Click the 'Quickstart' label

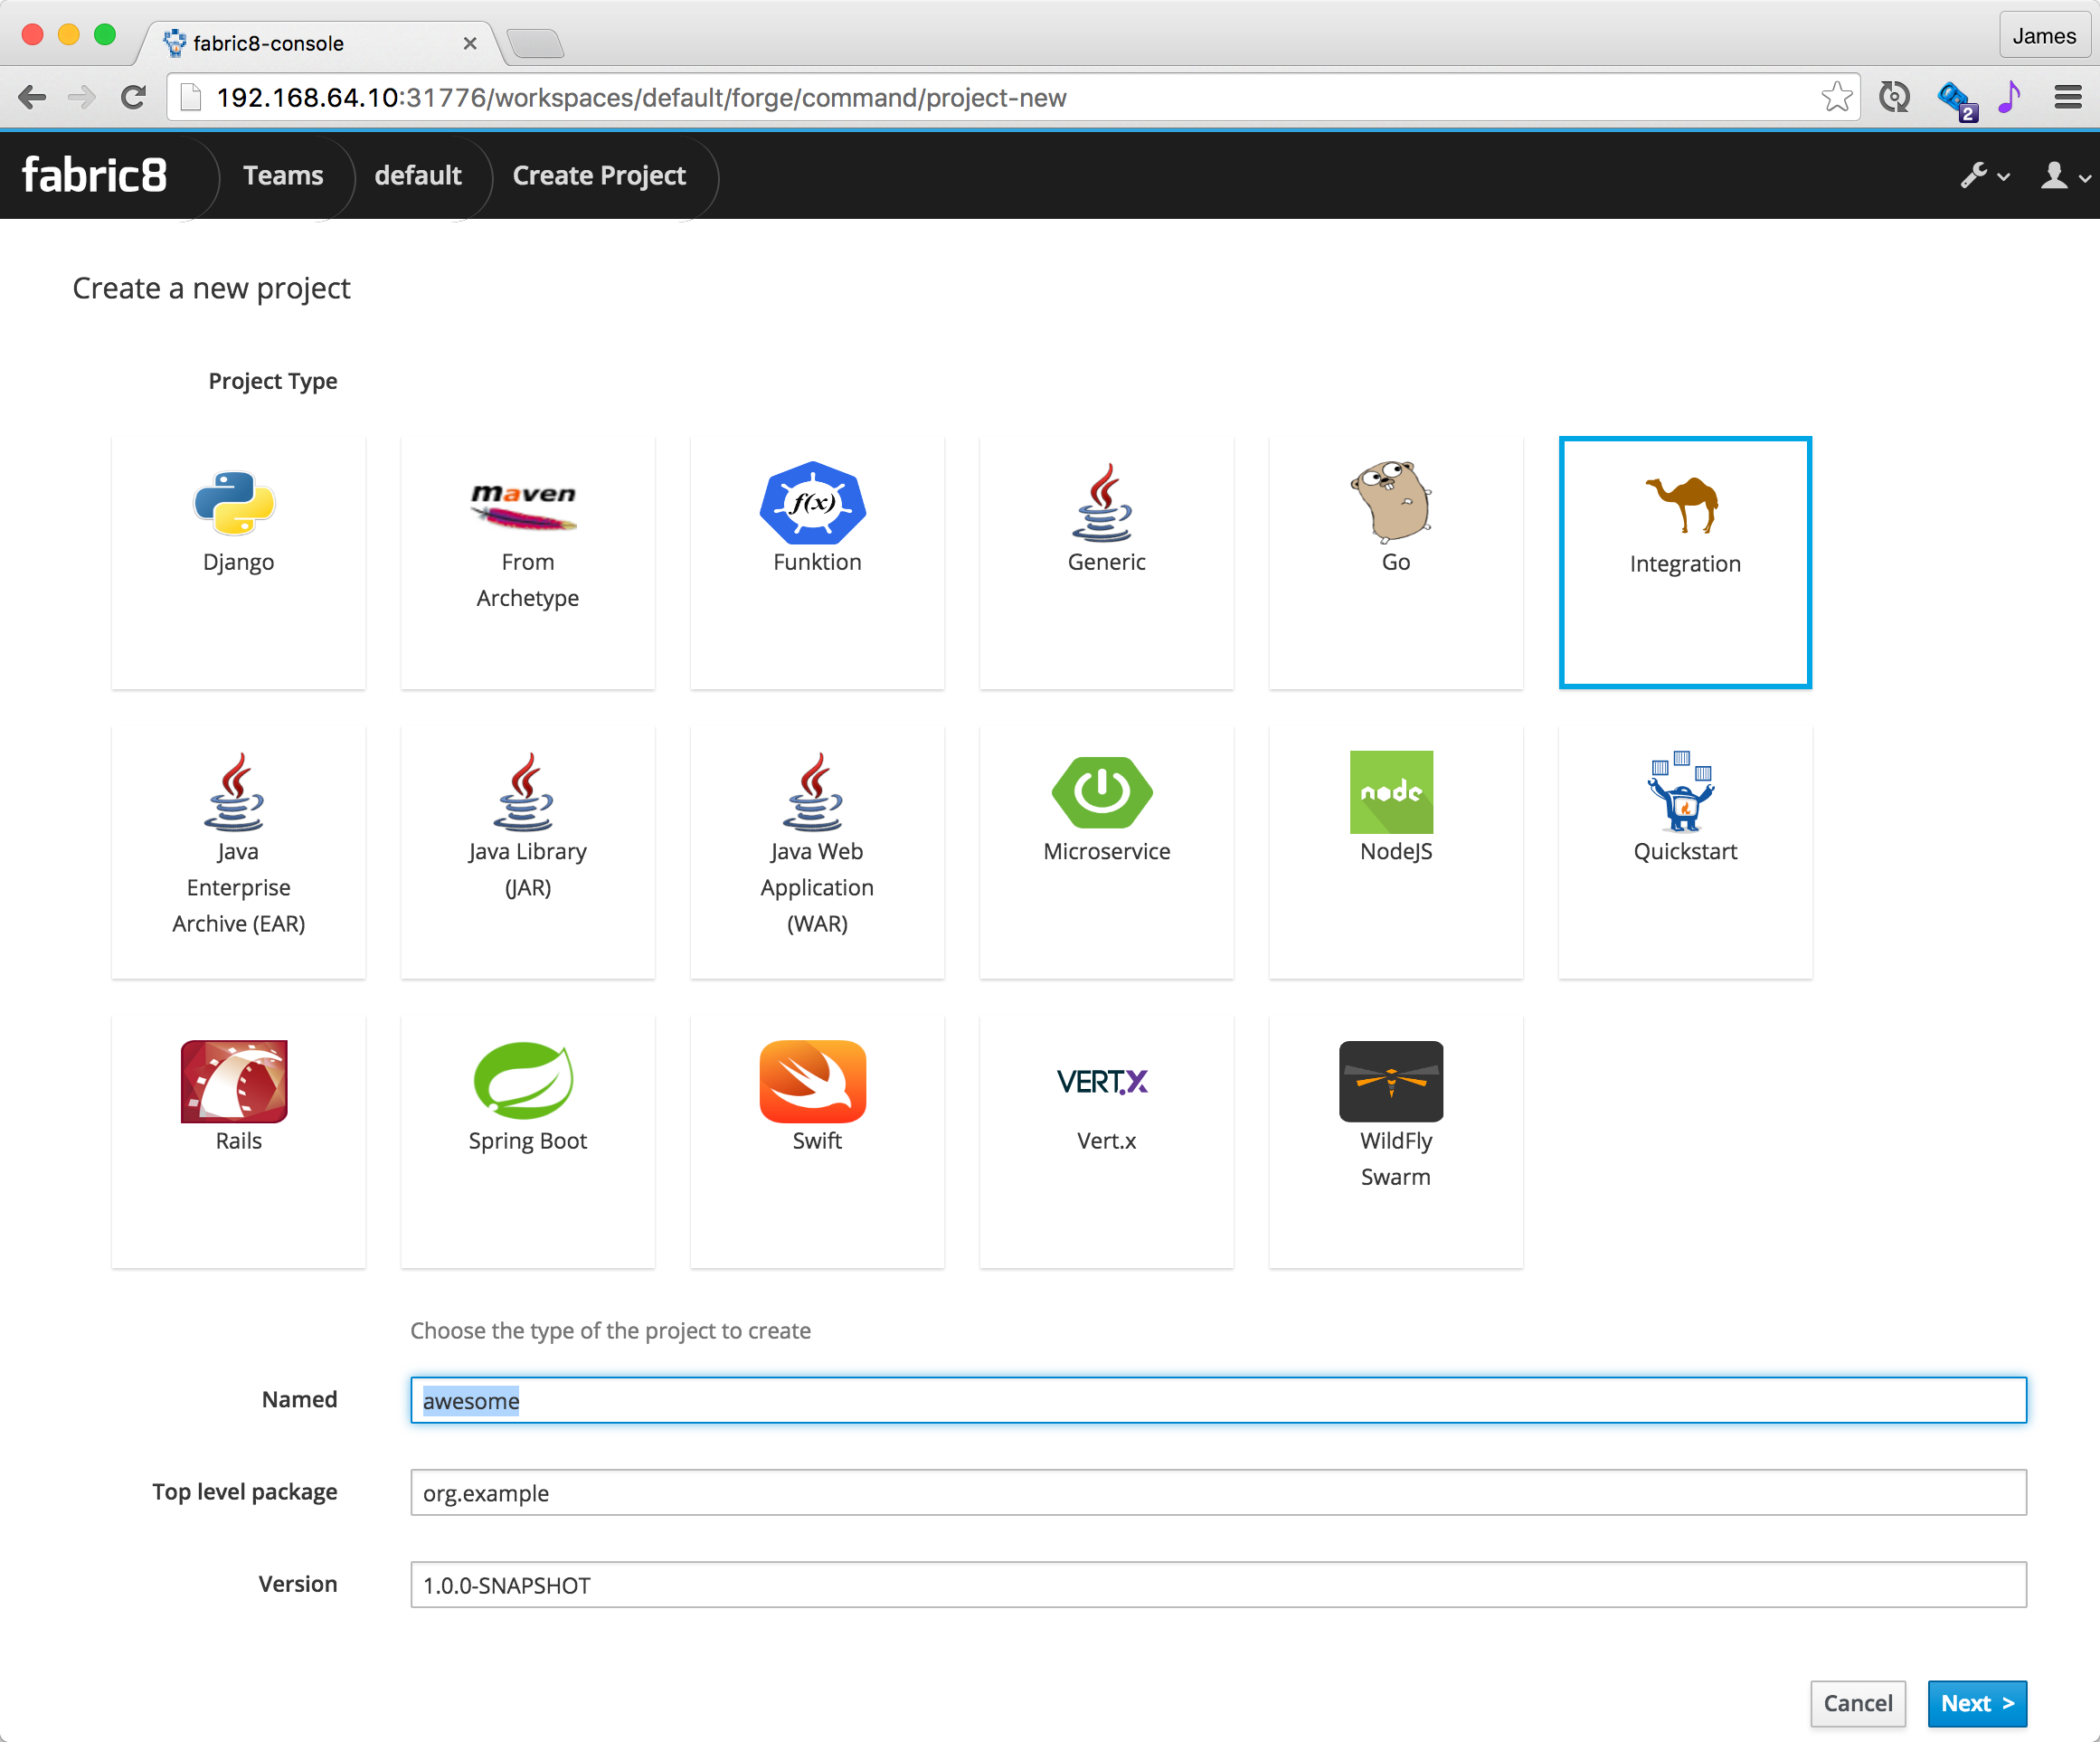pos(1685,851)
